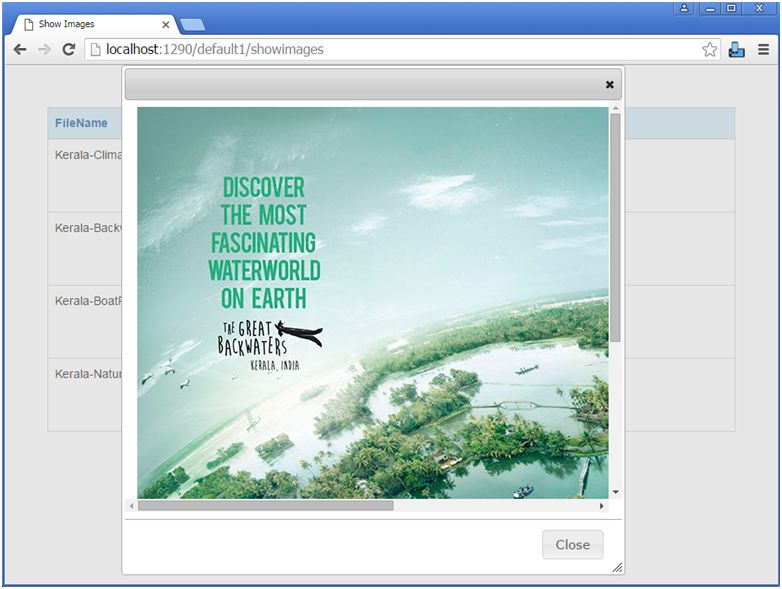Click the vertical scrollbar up arrow

pyautogui.click(x=615, y=108)
